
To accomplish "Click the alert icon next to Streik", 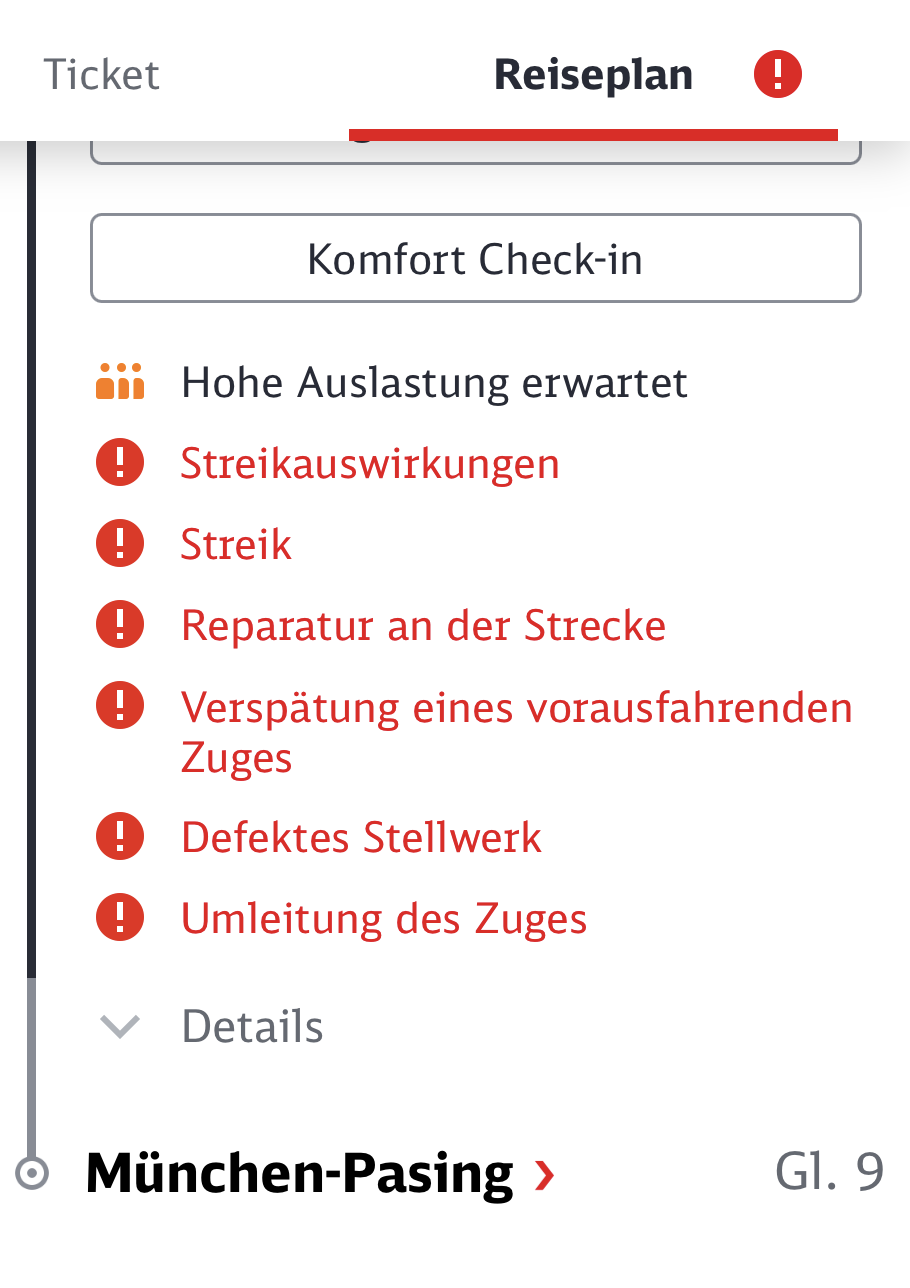I will (120, 544).
